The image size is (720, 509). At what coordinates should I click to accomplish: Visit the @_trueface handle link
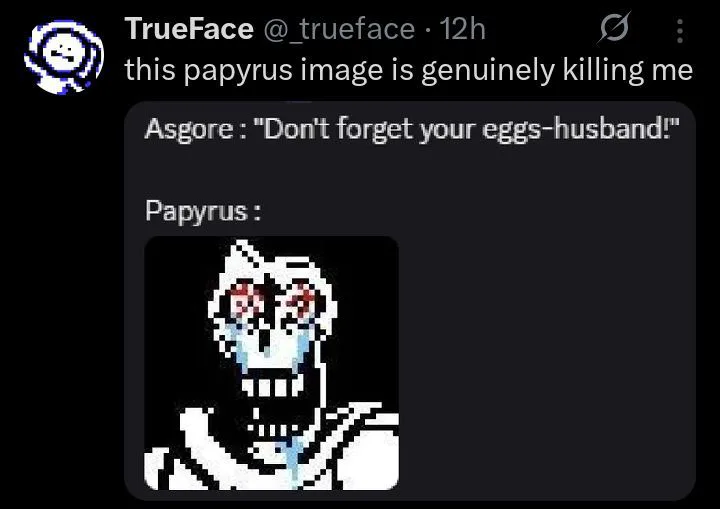(x=339, y=30)
